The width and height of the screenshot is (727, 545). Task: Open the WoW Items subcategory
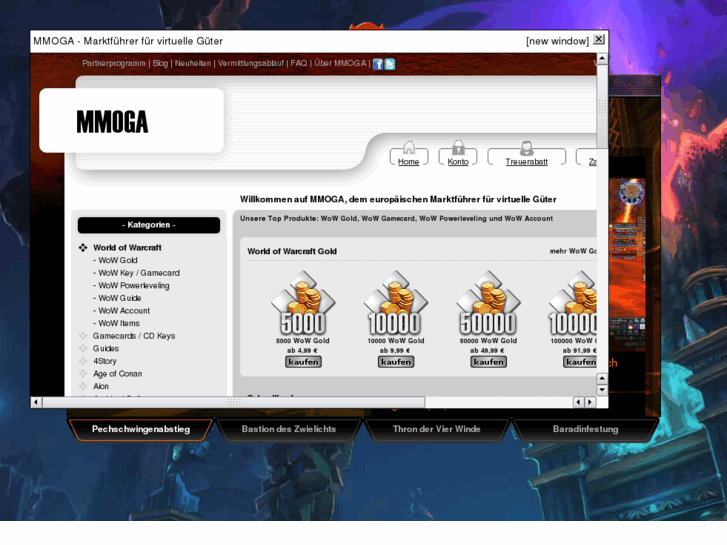click(x=119, y=323)
